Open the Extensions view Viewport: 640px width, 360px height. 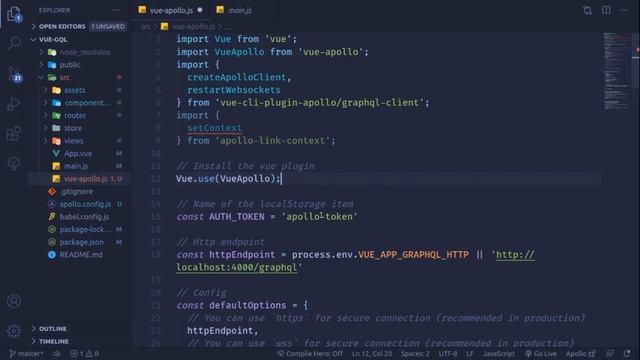point(14,133)
